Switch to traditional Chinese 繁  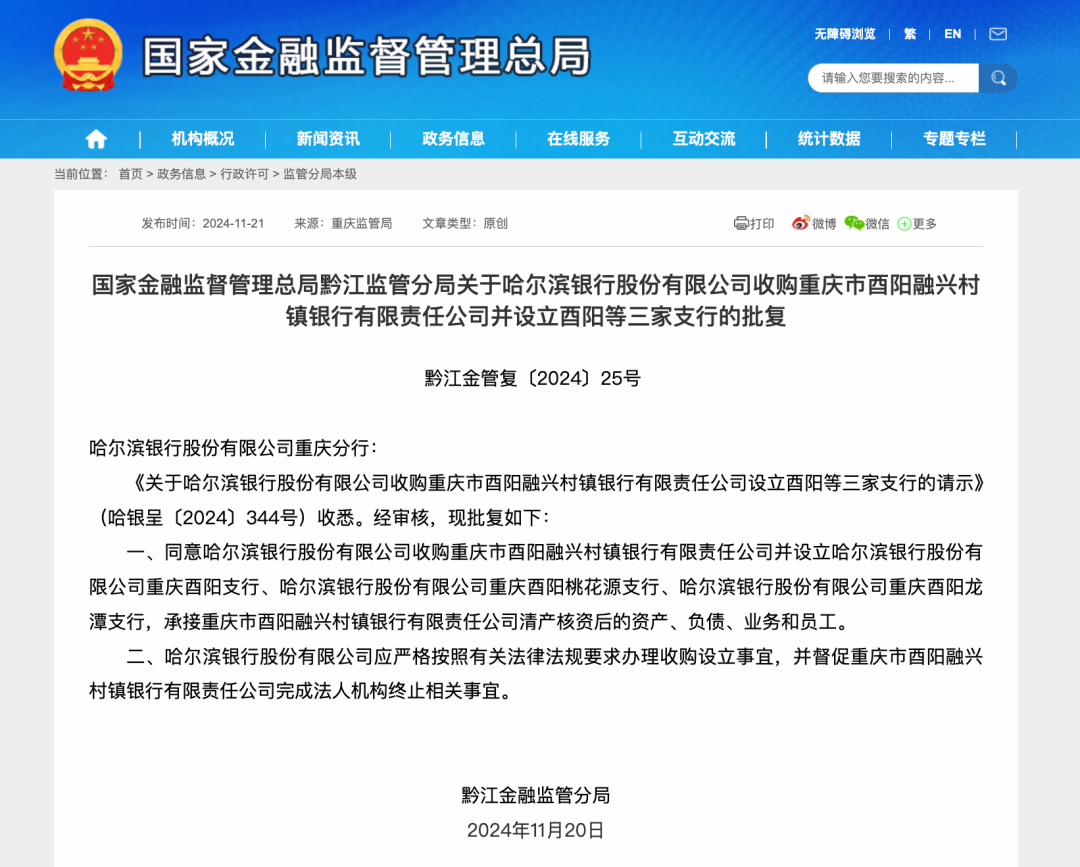point(910,34)
